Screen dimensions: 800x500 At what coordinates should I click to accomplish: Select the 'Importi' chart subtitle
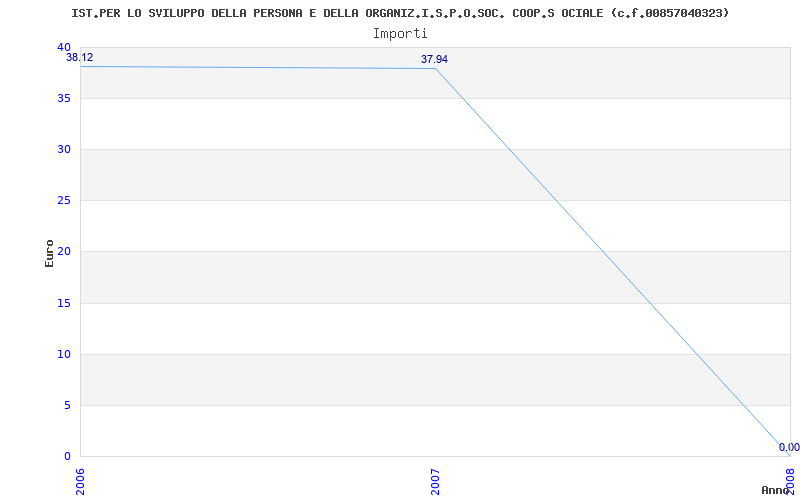(x=400, y=34)
